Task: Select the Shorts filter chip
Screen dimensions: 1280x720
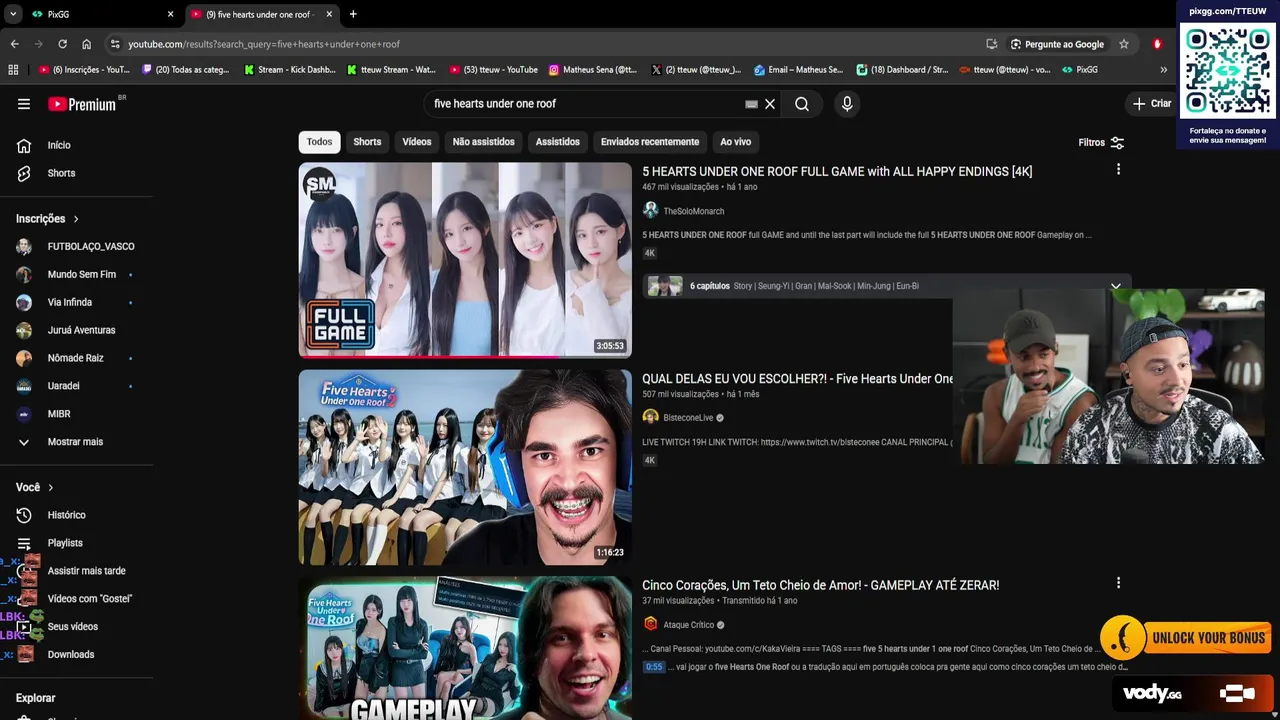Action: coord(367,142)
